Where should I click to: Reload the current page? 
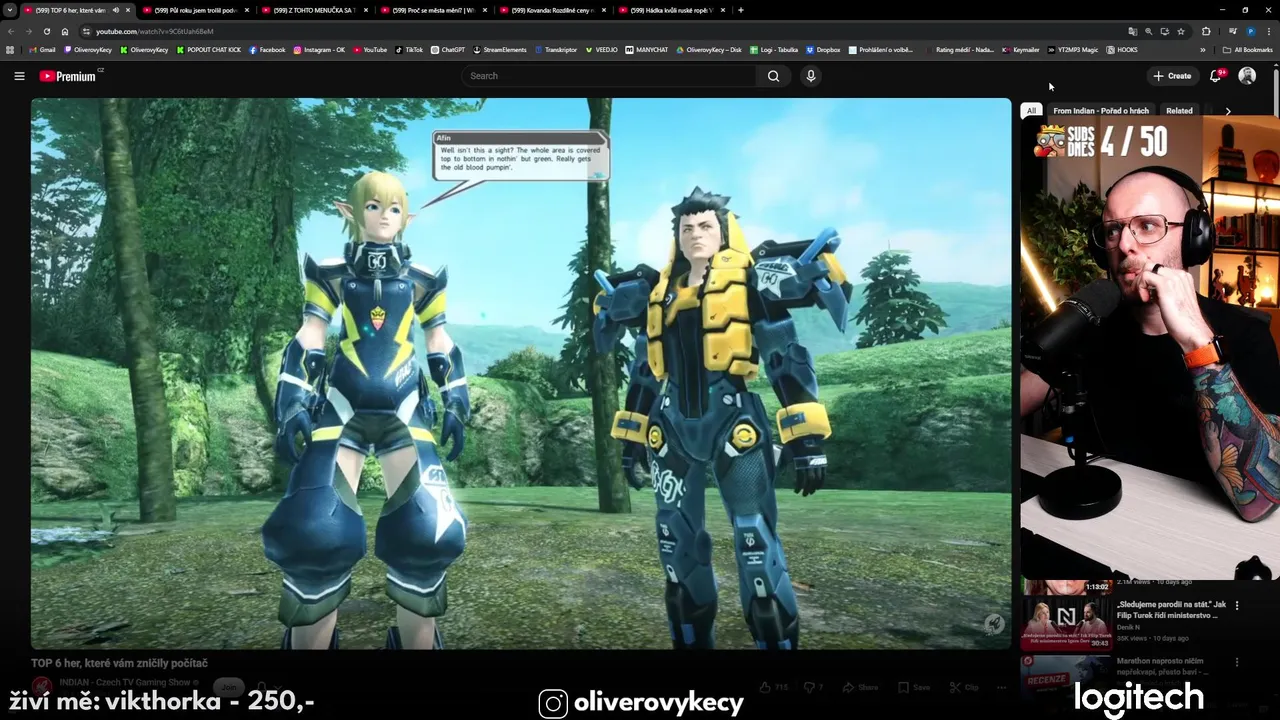(x=46, y=31)
